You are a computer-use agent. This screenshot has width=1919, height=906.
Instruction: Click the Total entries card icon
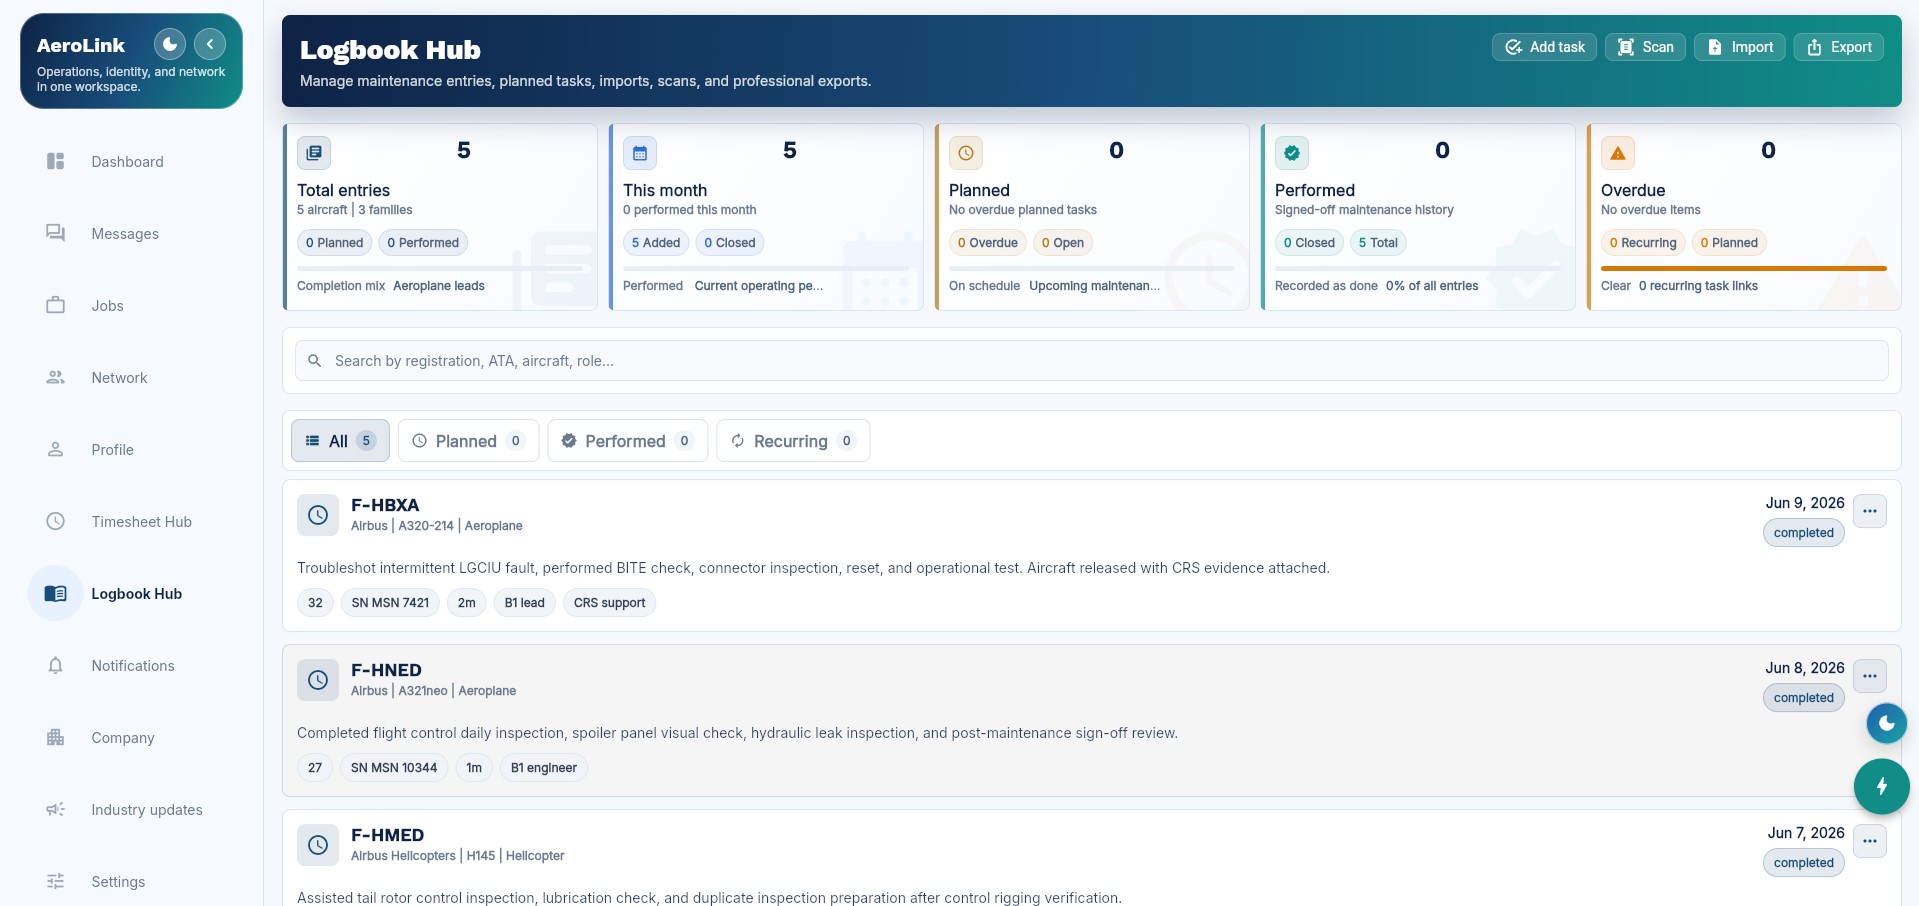click(314, 153)
